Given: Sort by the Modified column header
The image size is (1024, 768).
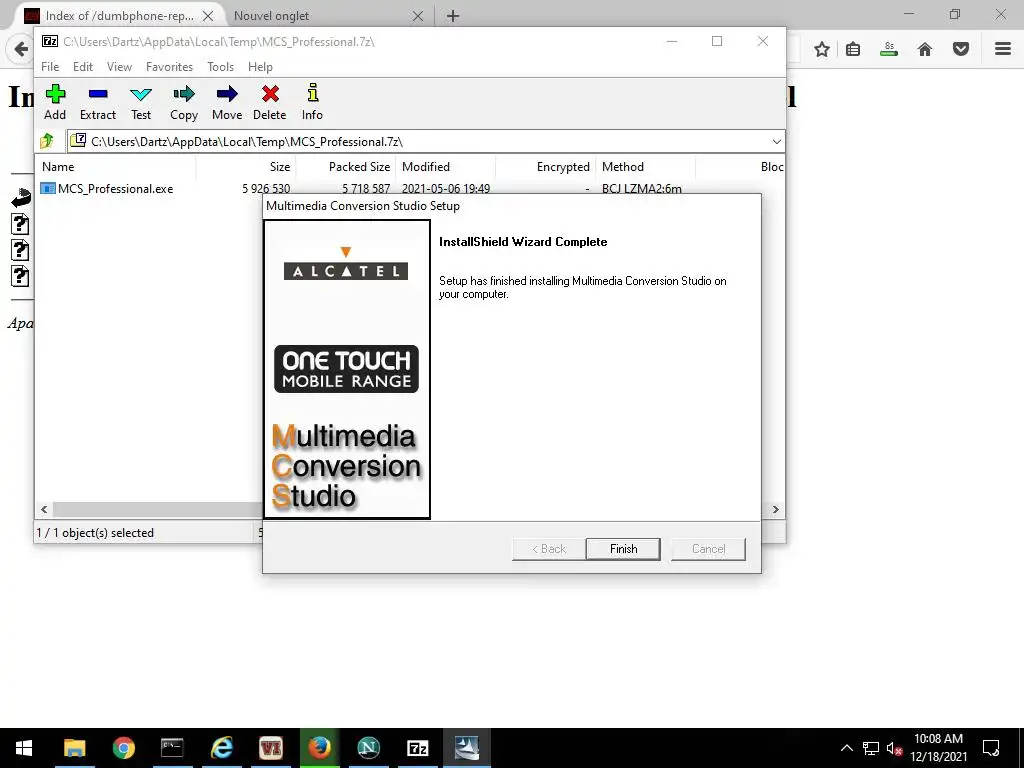Looking at the screenshot, I should click(x=445, y=167).
